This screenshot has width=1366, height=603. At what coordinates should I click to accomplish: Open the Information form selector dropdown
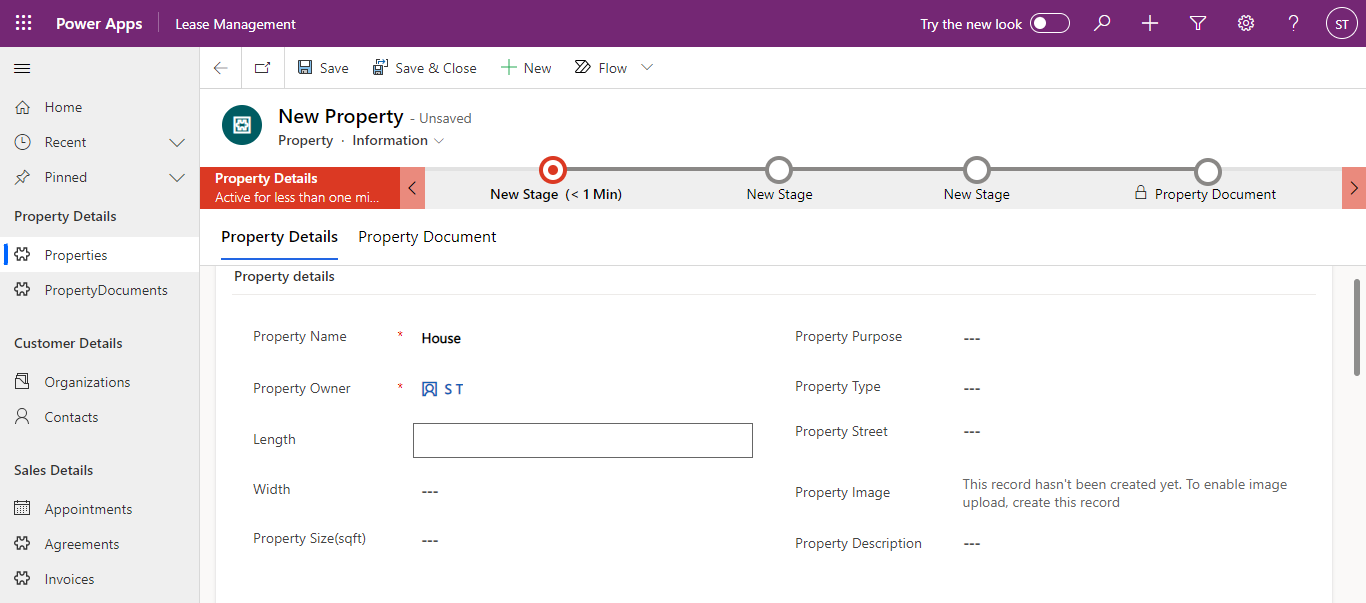point(398,141)
